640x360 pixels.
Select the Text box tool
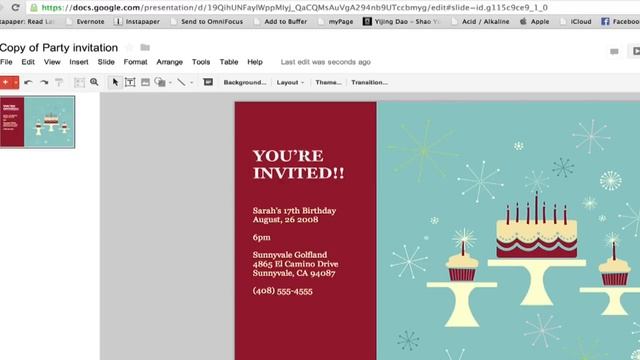(x=130, y=82)
